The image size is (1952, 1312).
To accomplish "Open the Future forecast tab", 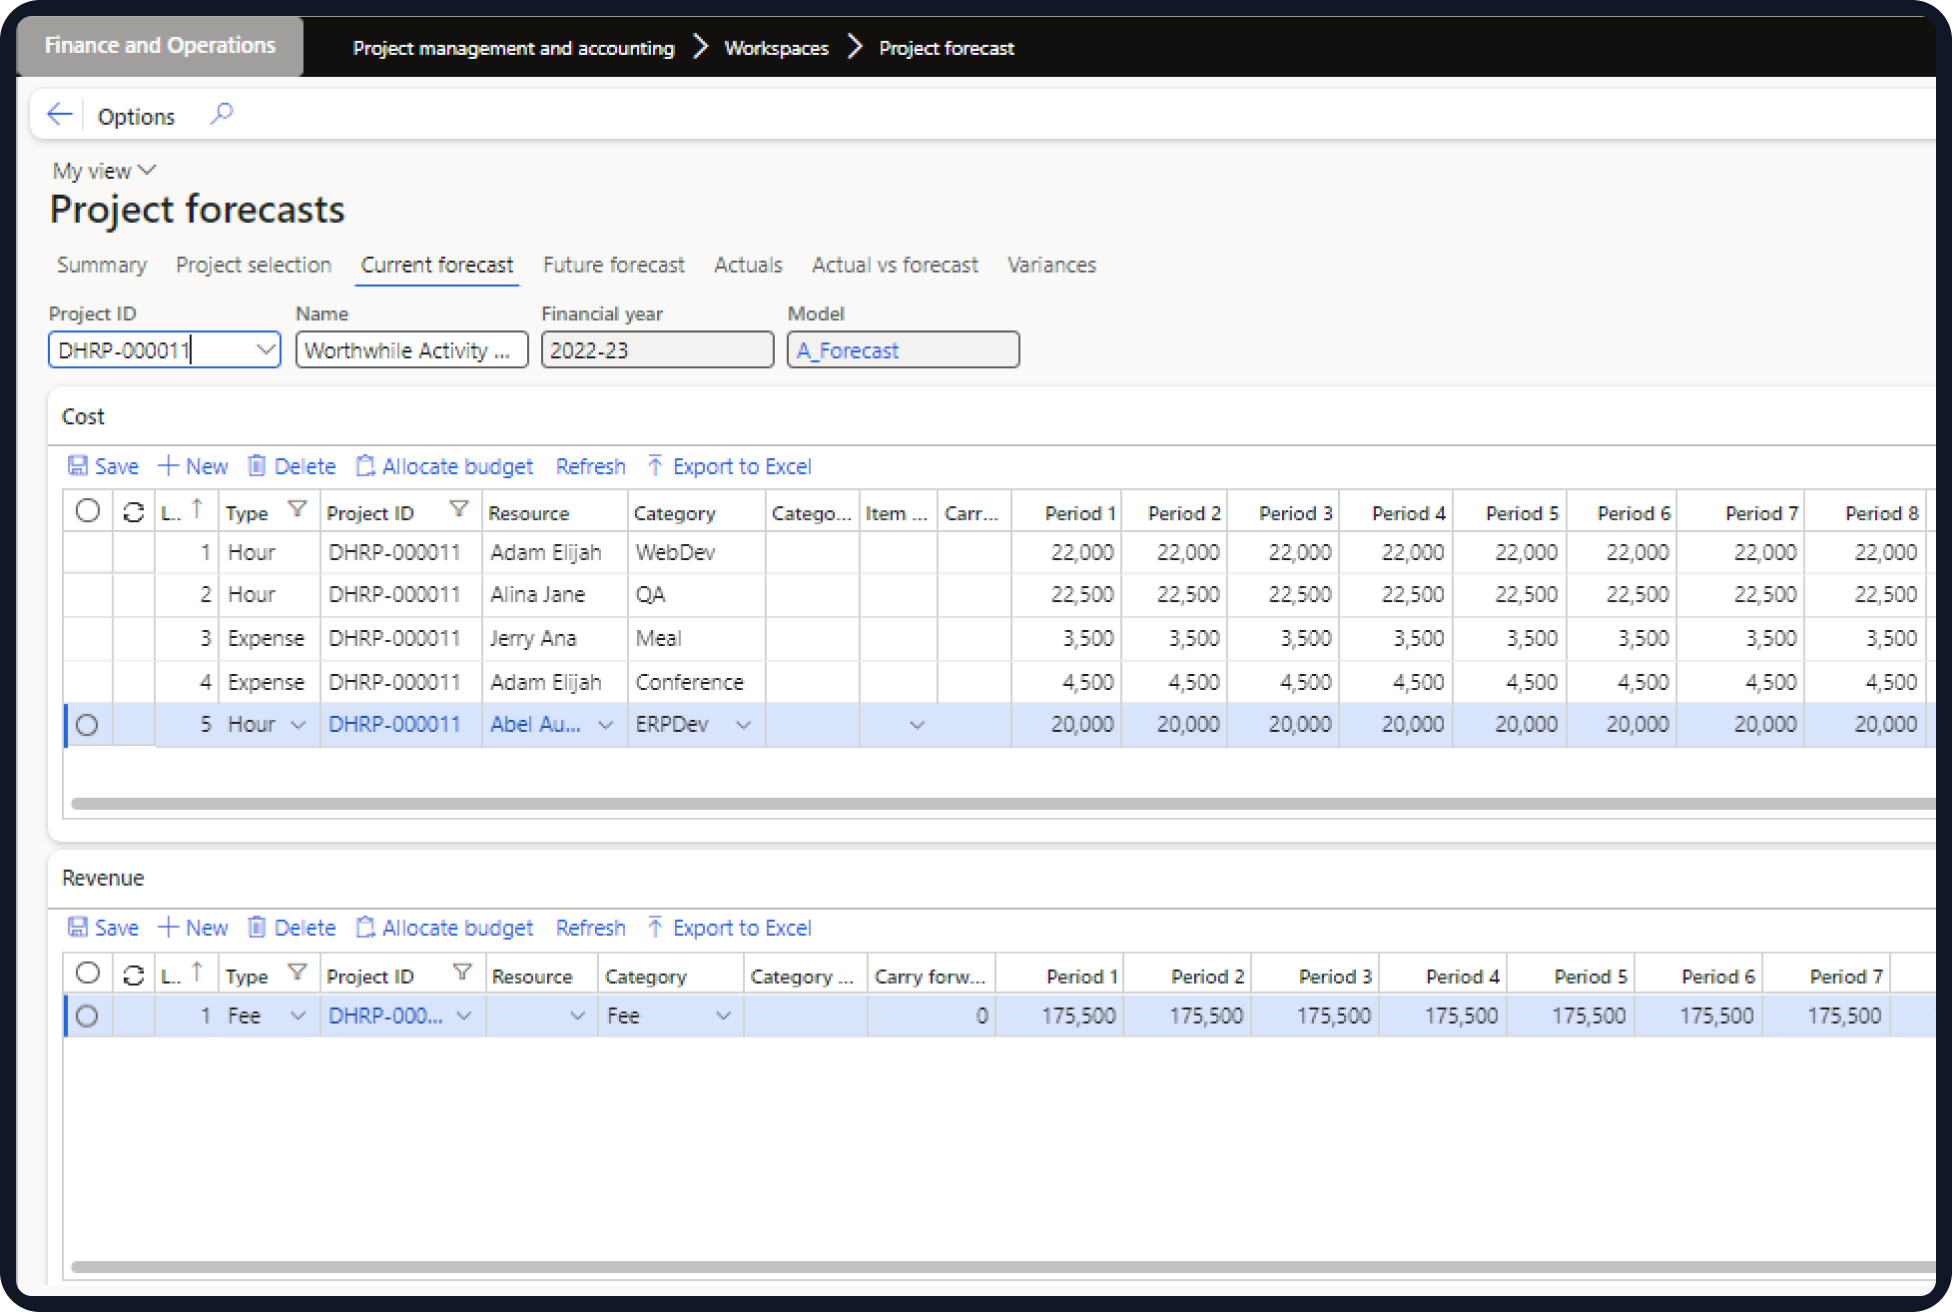I will pyautogui.click(x=613, y=265).
